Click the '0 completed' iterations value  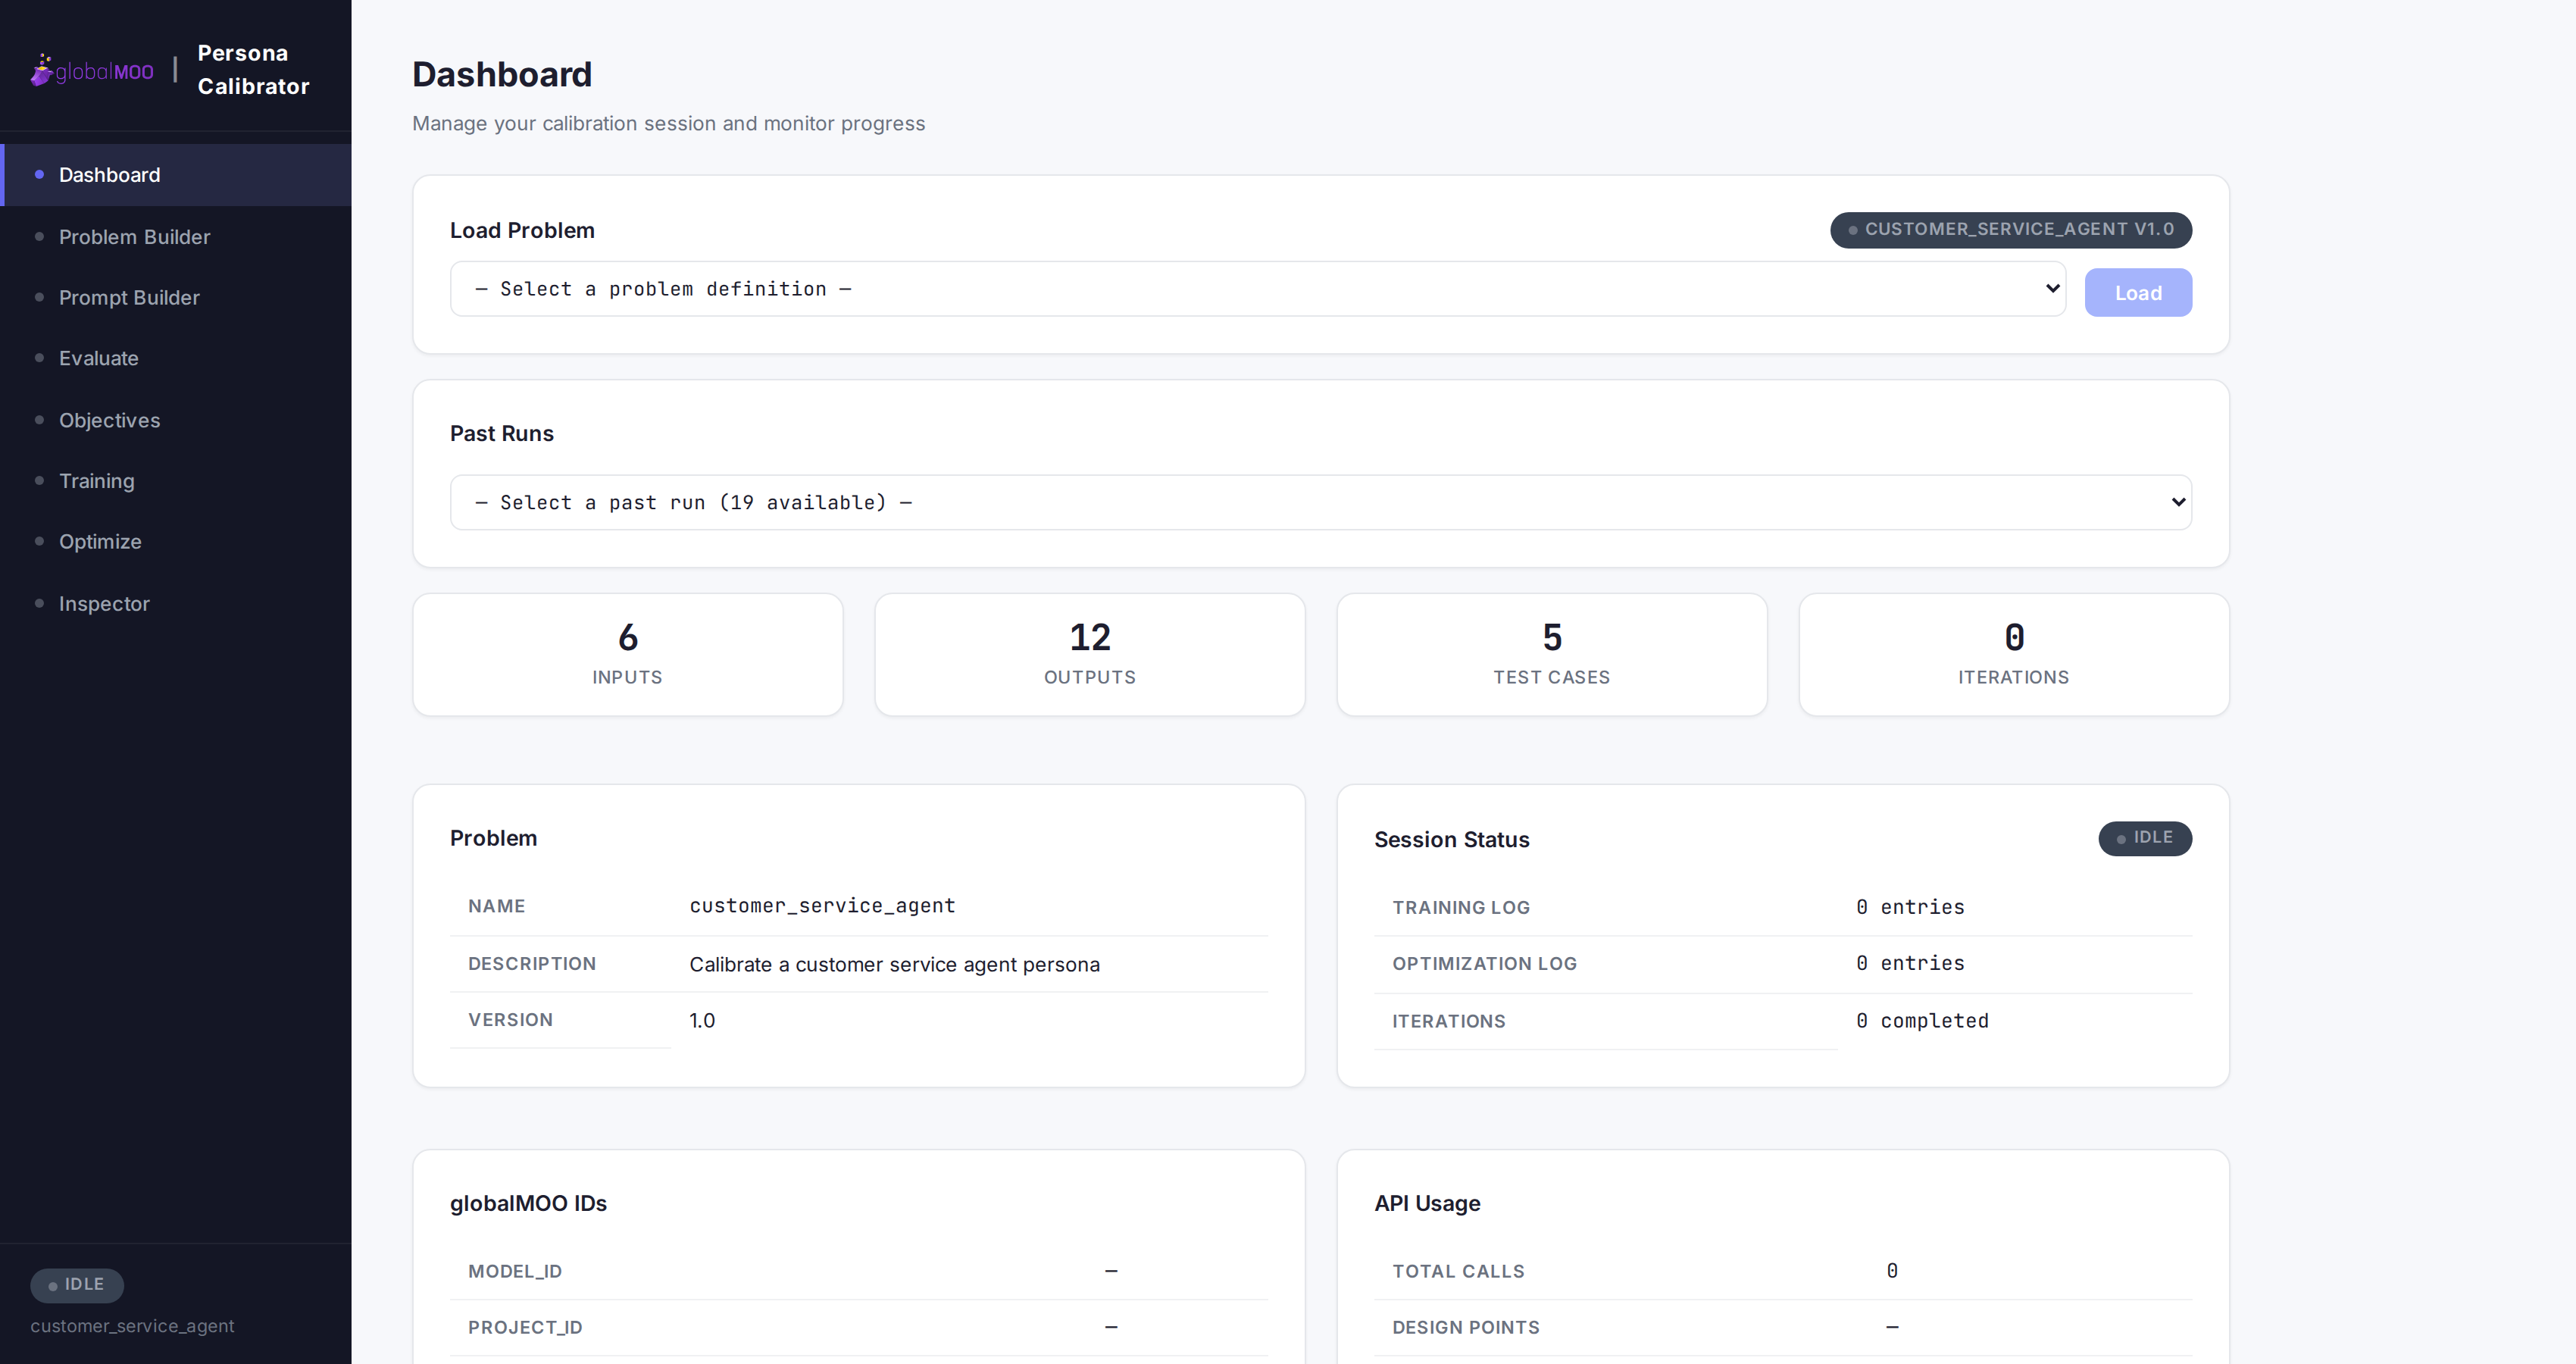[1922, 1021]
